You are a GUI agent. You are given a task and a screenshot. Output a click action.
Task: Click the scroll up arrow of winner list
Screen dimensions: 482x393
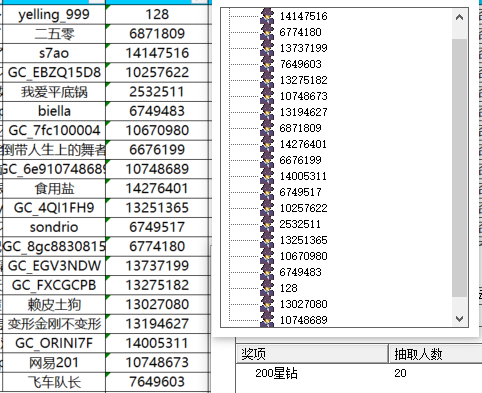click(x=459, y=17)
